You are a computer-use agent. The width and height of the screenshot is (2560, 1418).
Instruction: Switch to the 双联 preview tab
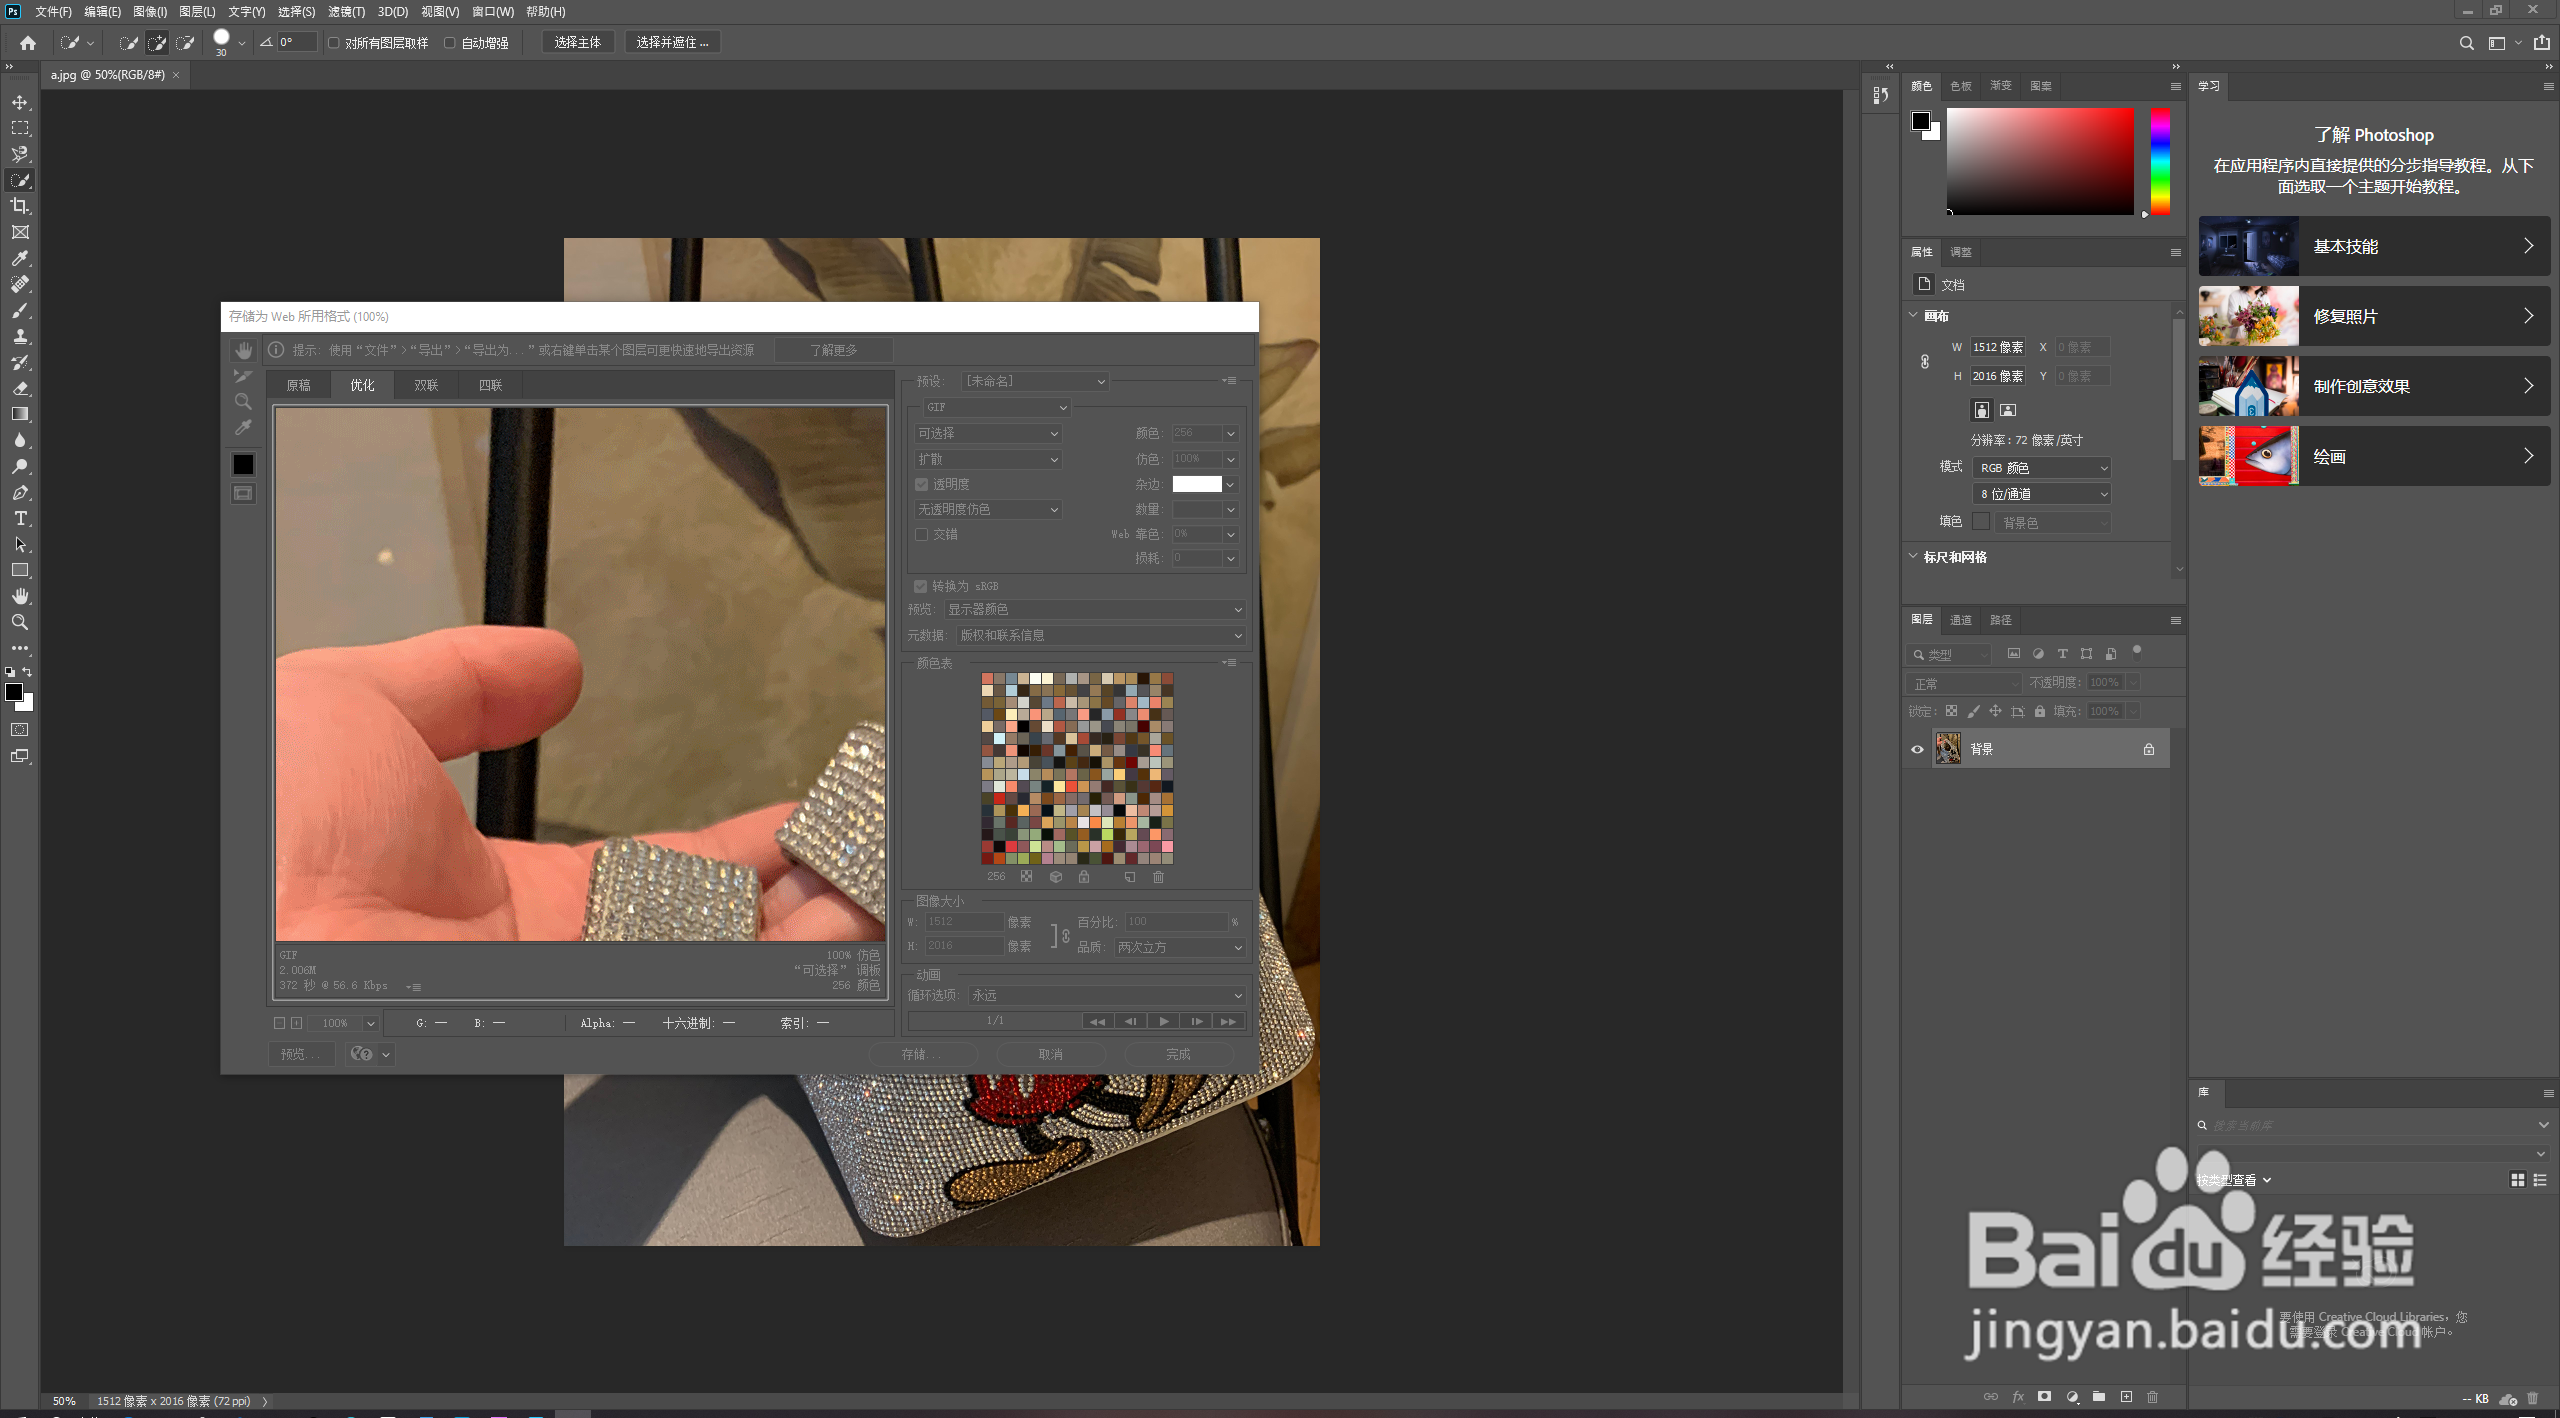click(426, 385)
